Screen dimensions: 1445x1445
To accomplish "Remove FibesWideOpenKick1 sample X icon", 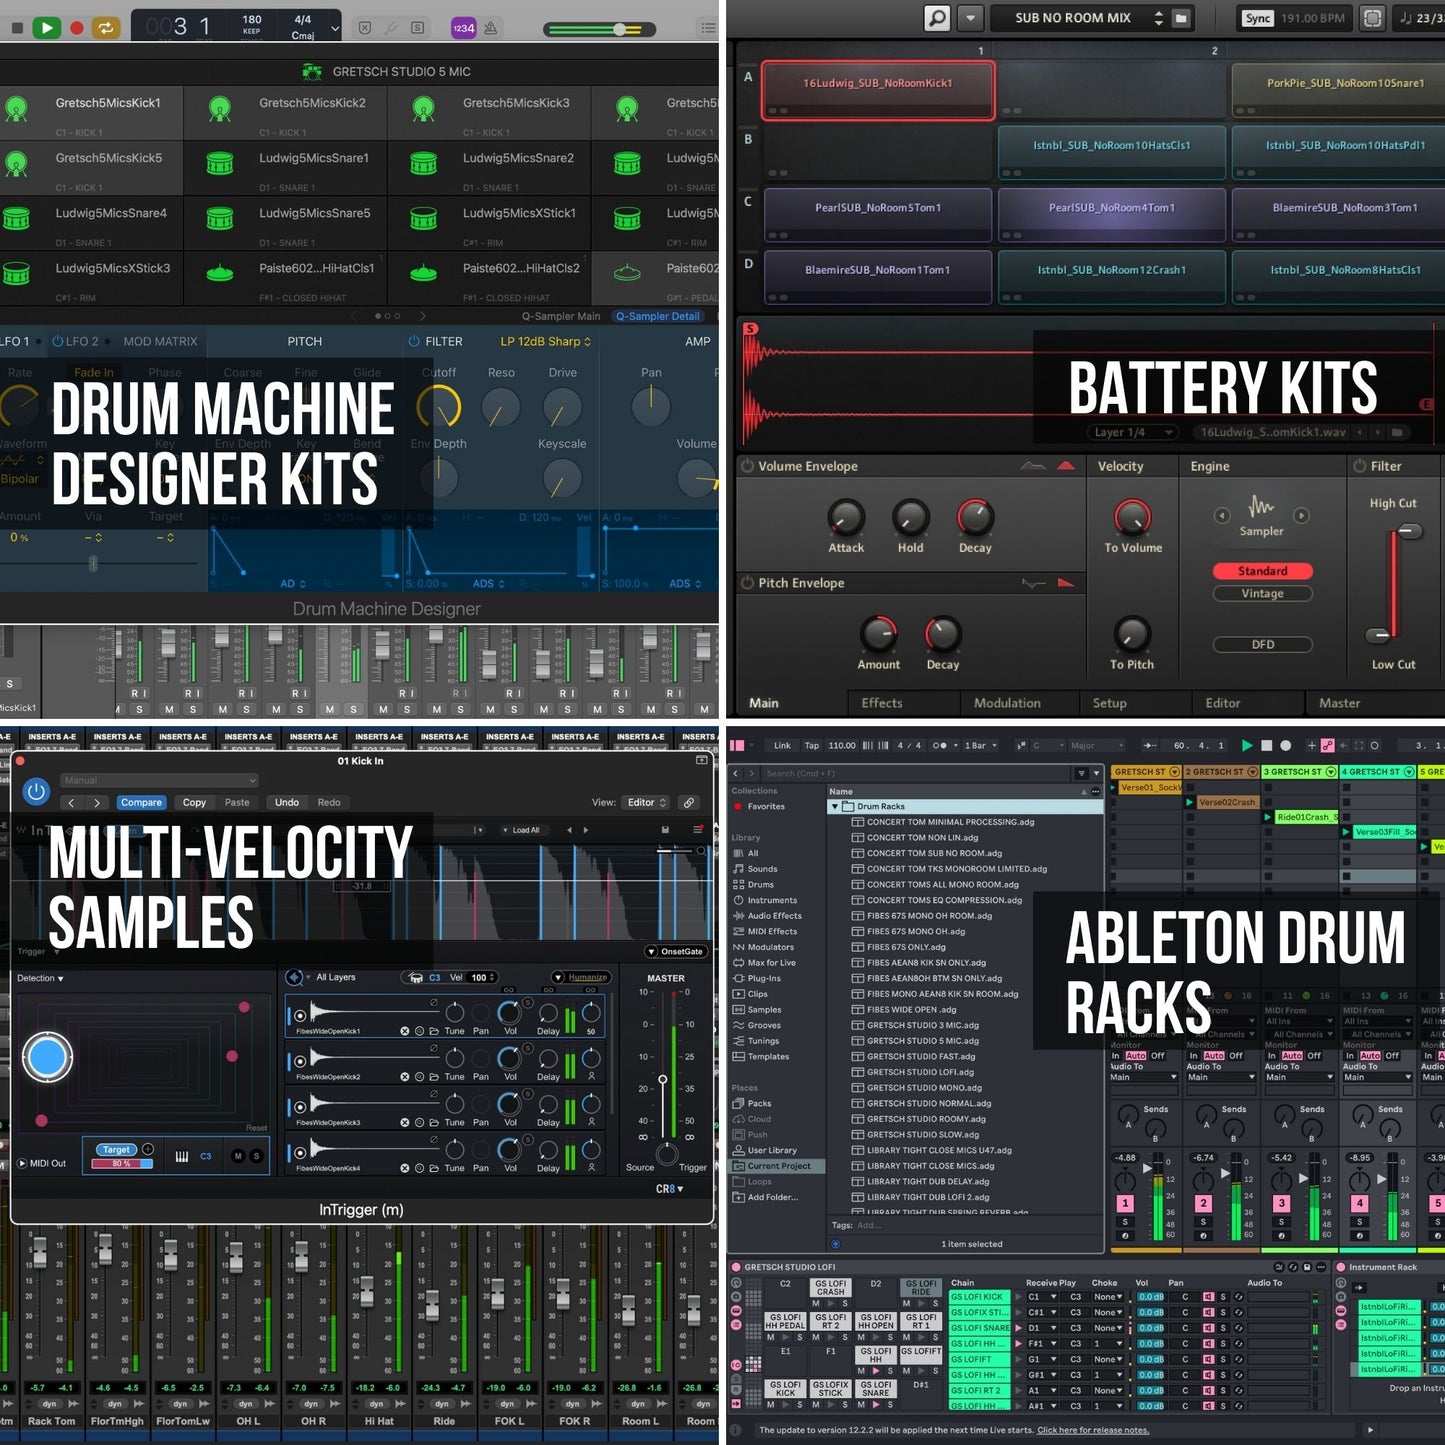I will pyautogui.click(x=405, y=1030).
